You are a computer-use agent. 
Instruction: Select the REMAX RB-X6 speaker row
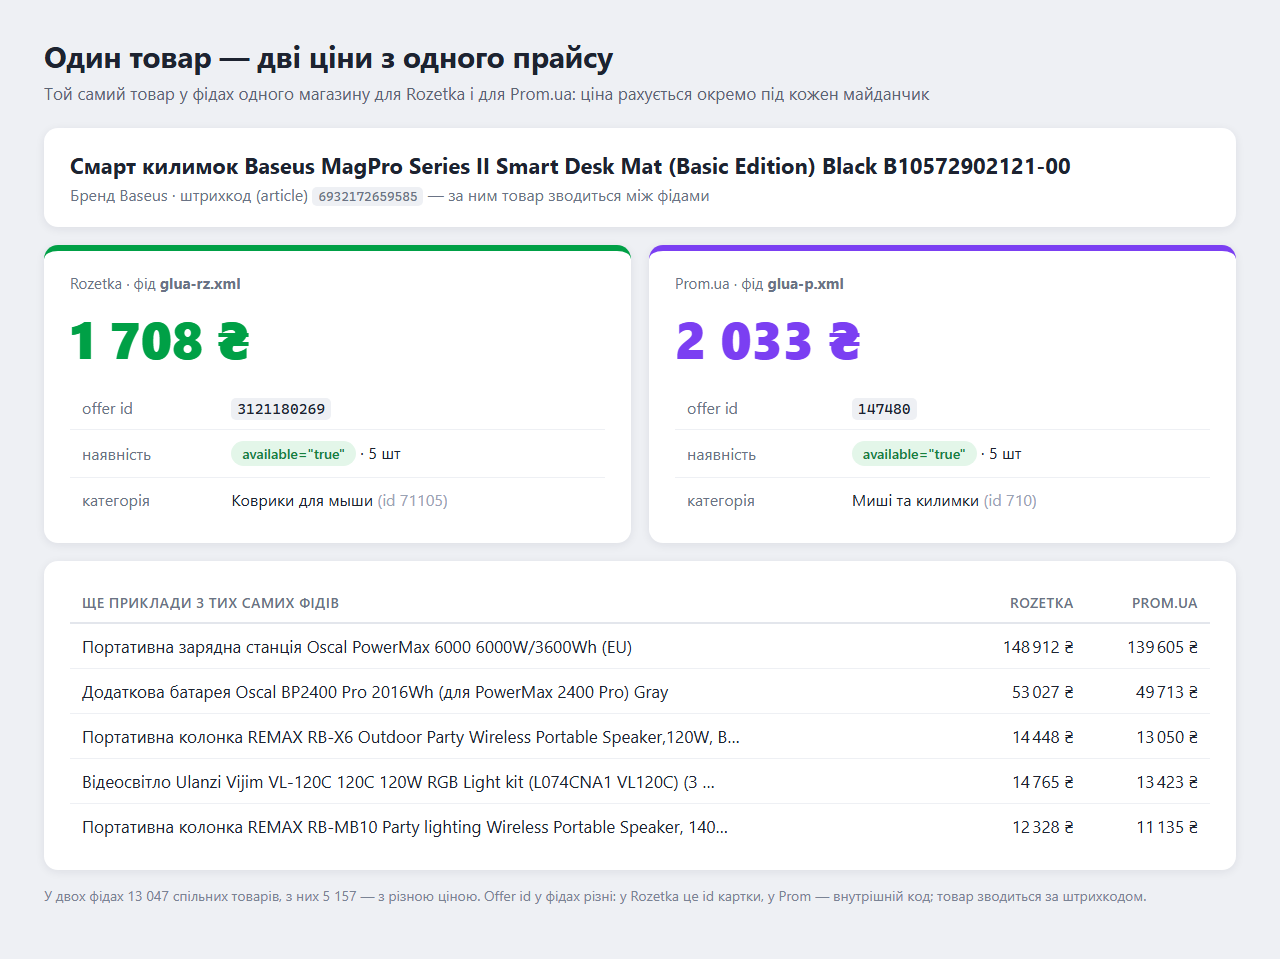point(640,737)
